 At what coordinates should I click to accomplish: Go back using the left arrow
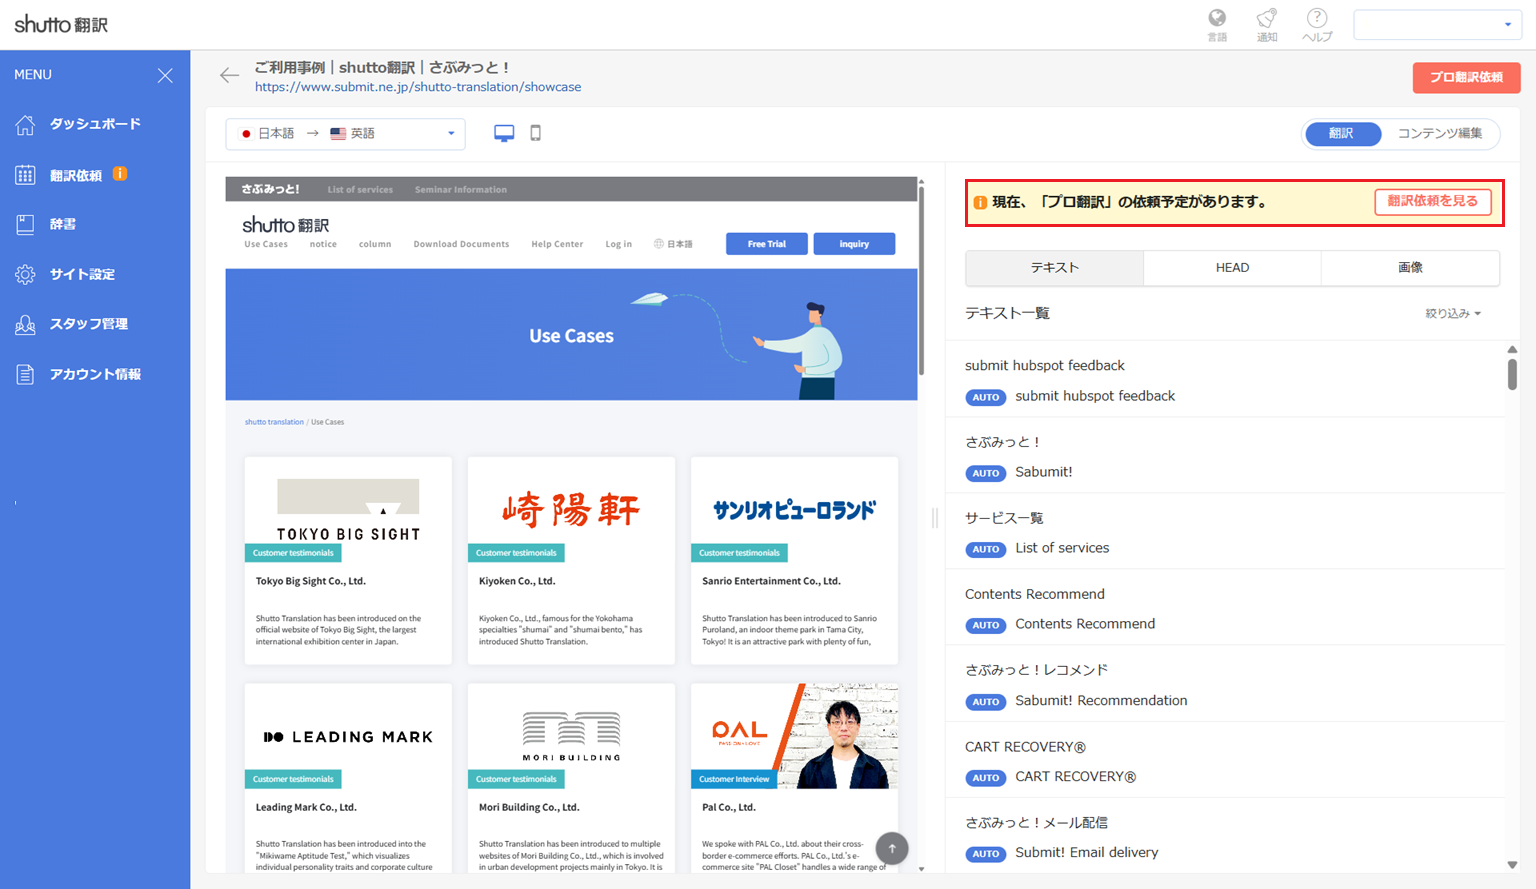pos(230,76)
